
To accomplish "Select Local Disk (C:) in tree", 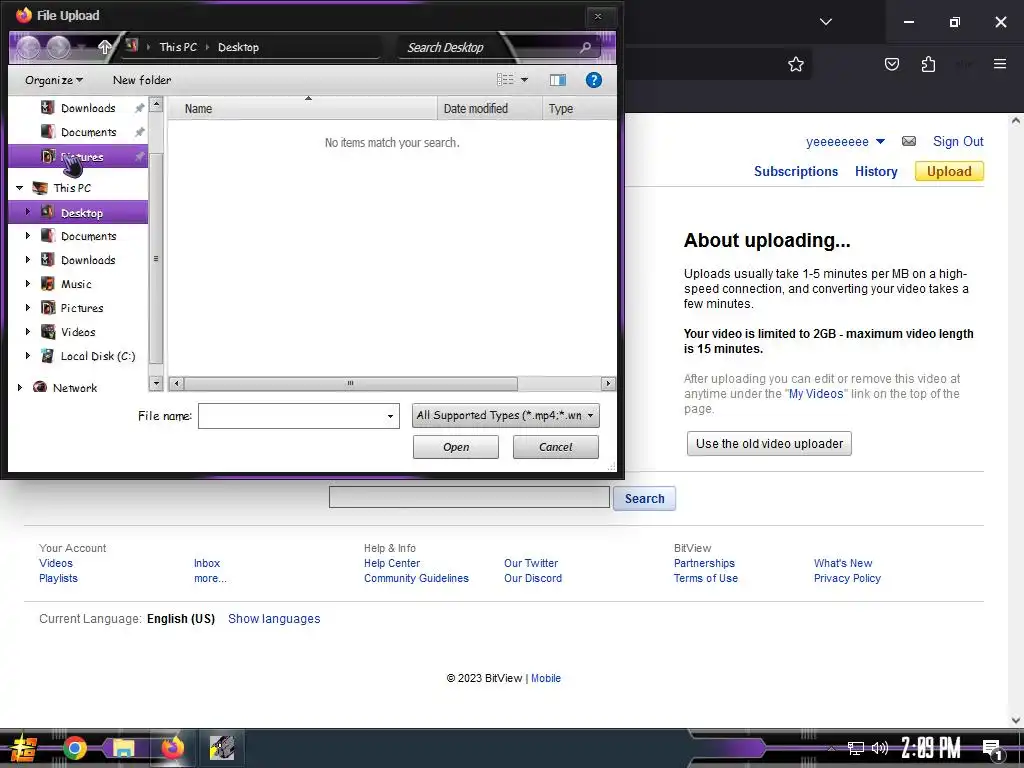I will coord(97,356).
